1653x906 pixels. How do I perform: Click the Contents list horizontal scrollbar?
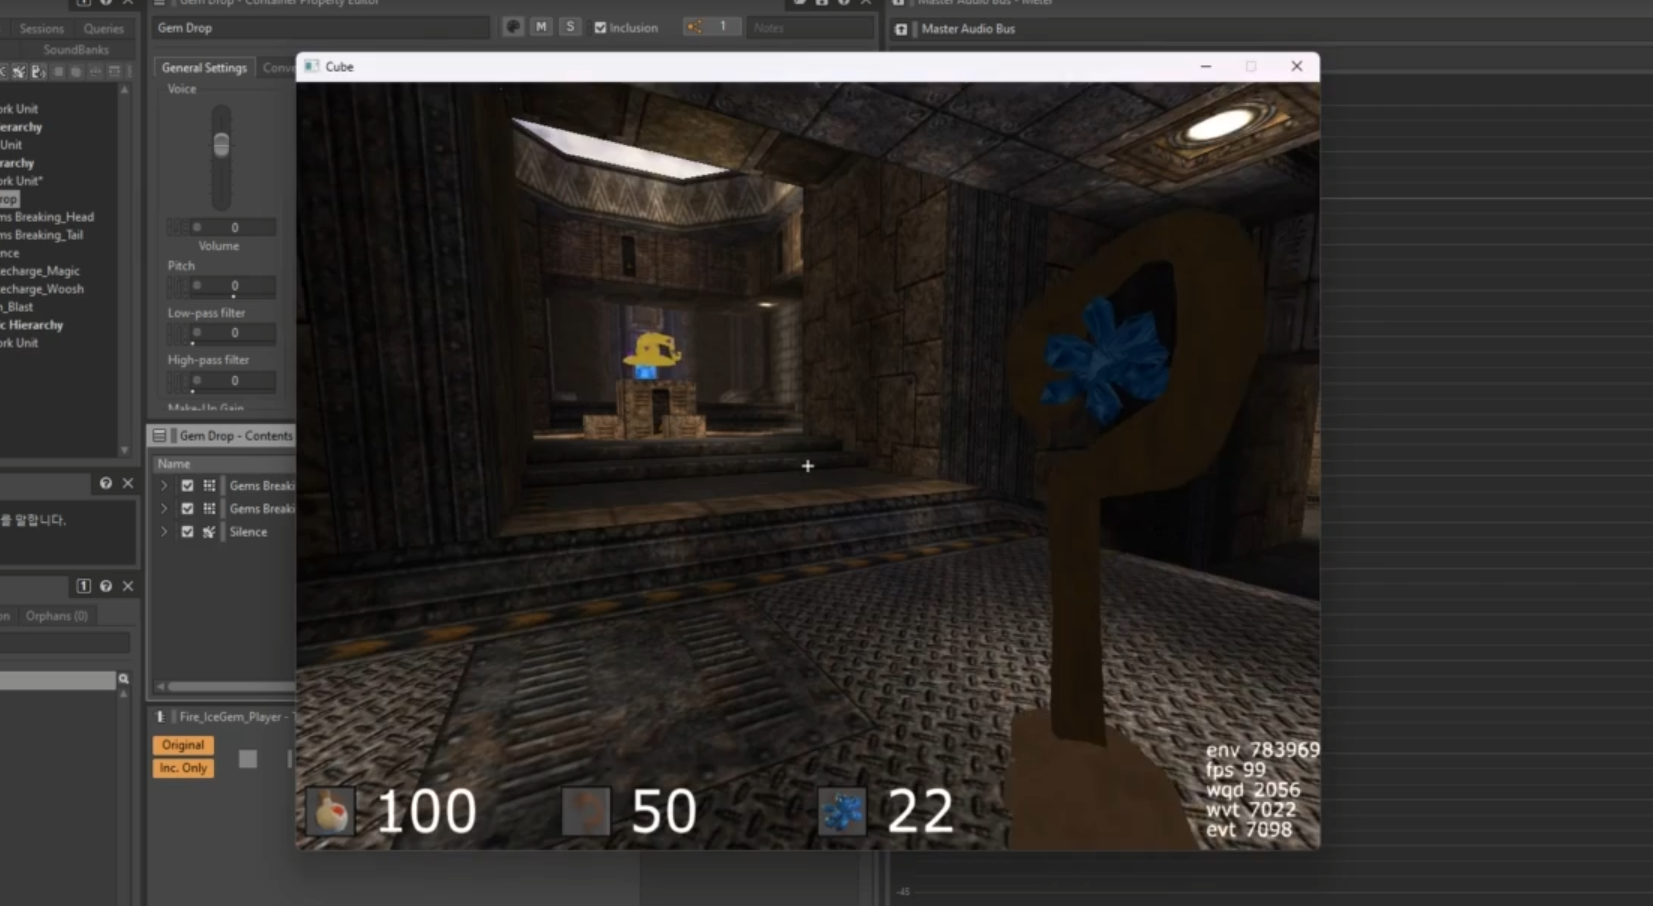point(230,687)
